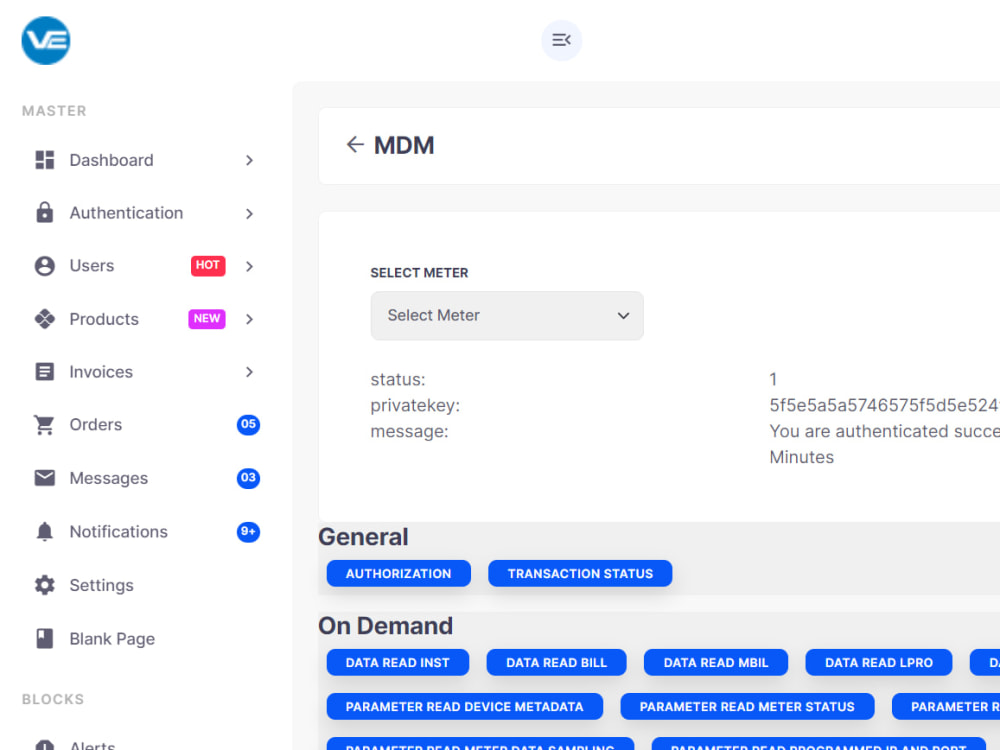Navigate to the Dashboard page
Viewport: 1000px width, 750px height.
pos(110,160)
